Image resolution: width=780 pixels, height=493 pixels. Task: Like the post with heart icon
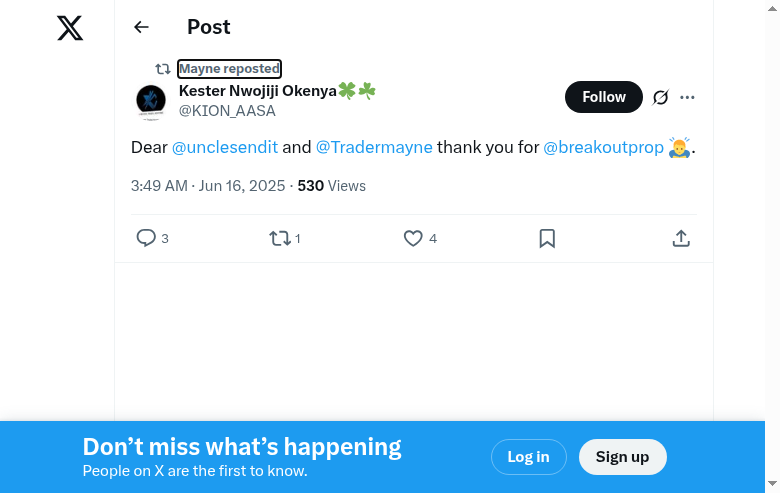(413, 238)
